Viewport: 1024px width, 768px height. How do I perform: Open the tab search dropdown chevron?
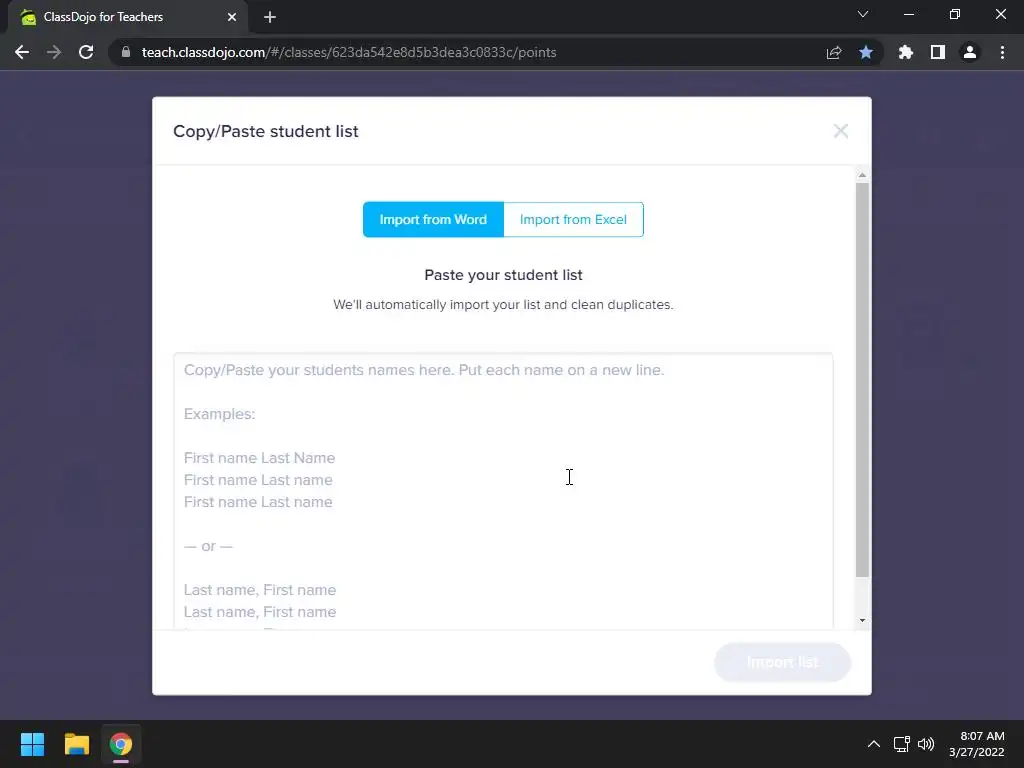pyautogui.click(x=863, y=14)
